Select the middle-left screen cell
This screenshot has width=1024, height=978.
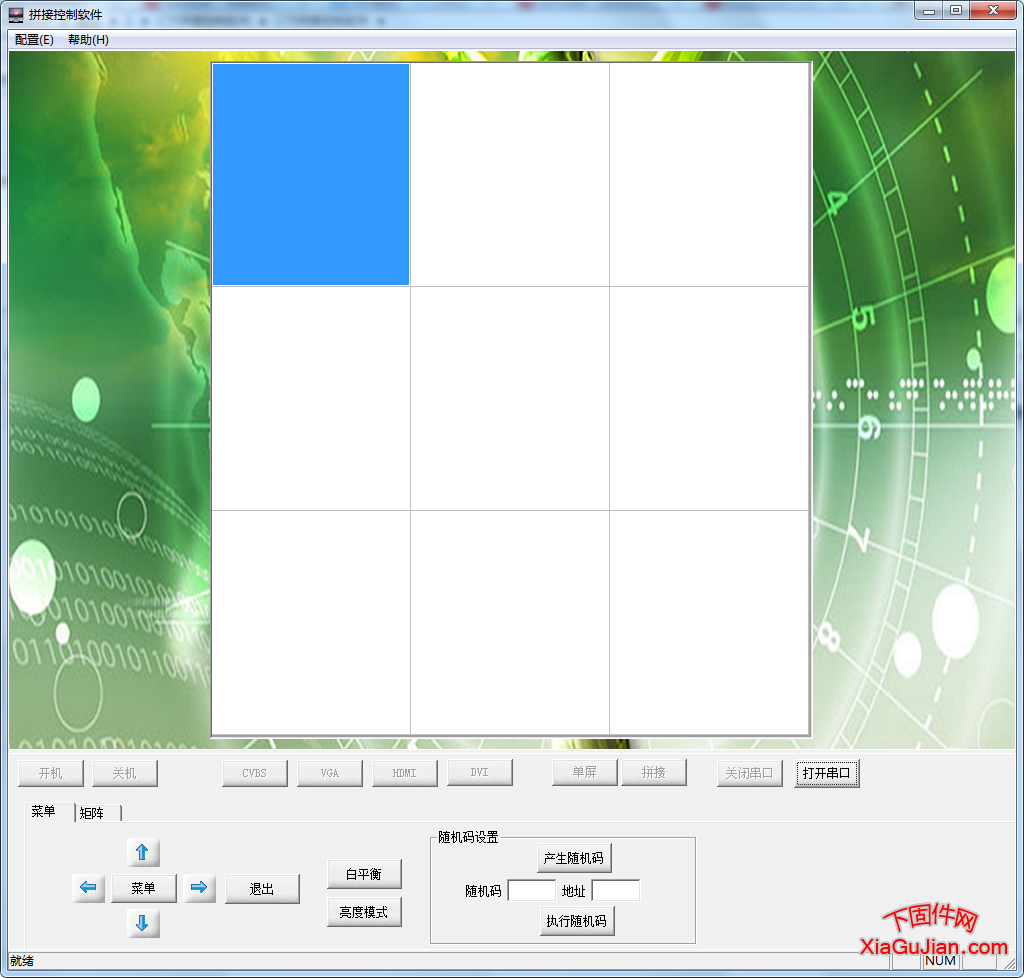311,398
